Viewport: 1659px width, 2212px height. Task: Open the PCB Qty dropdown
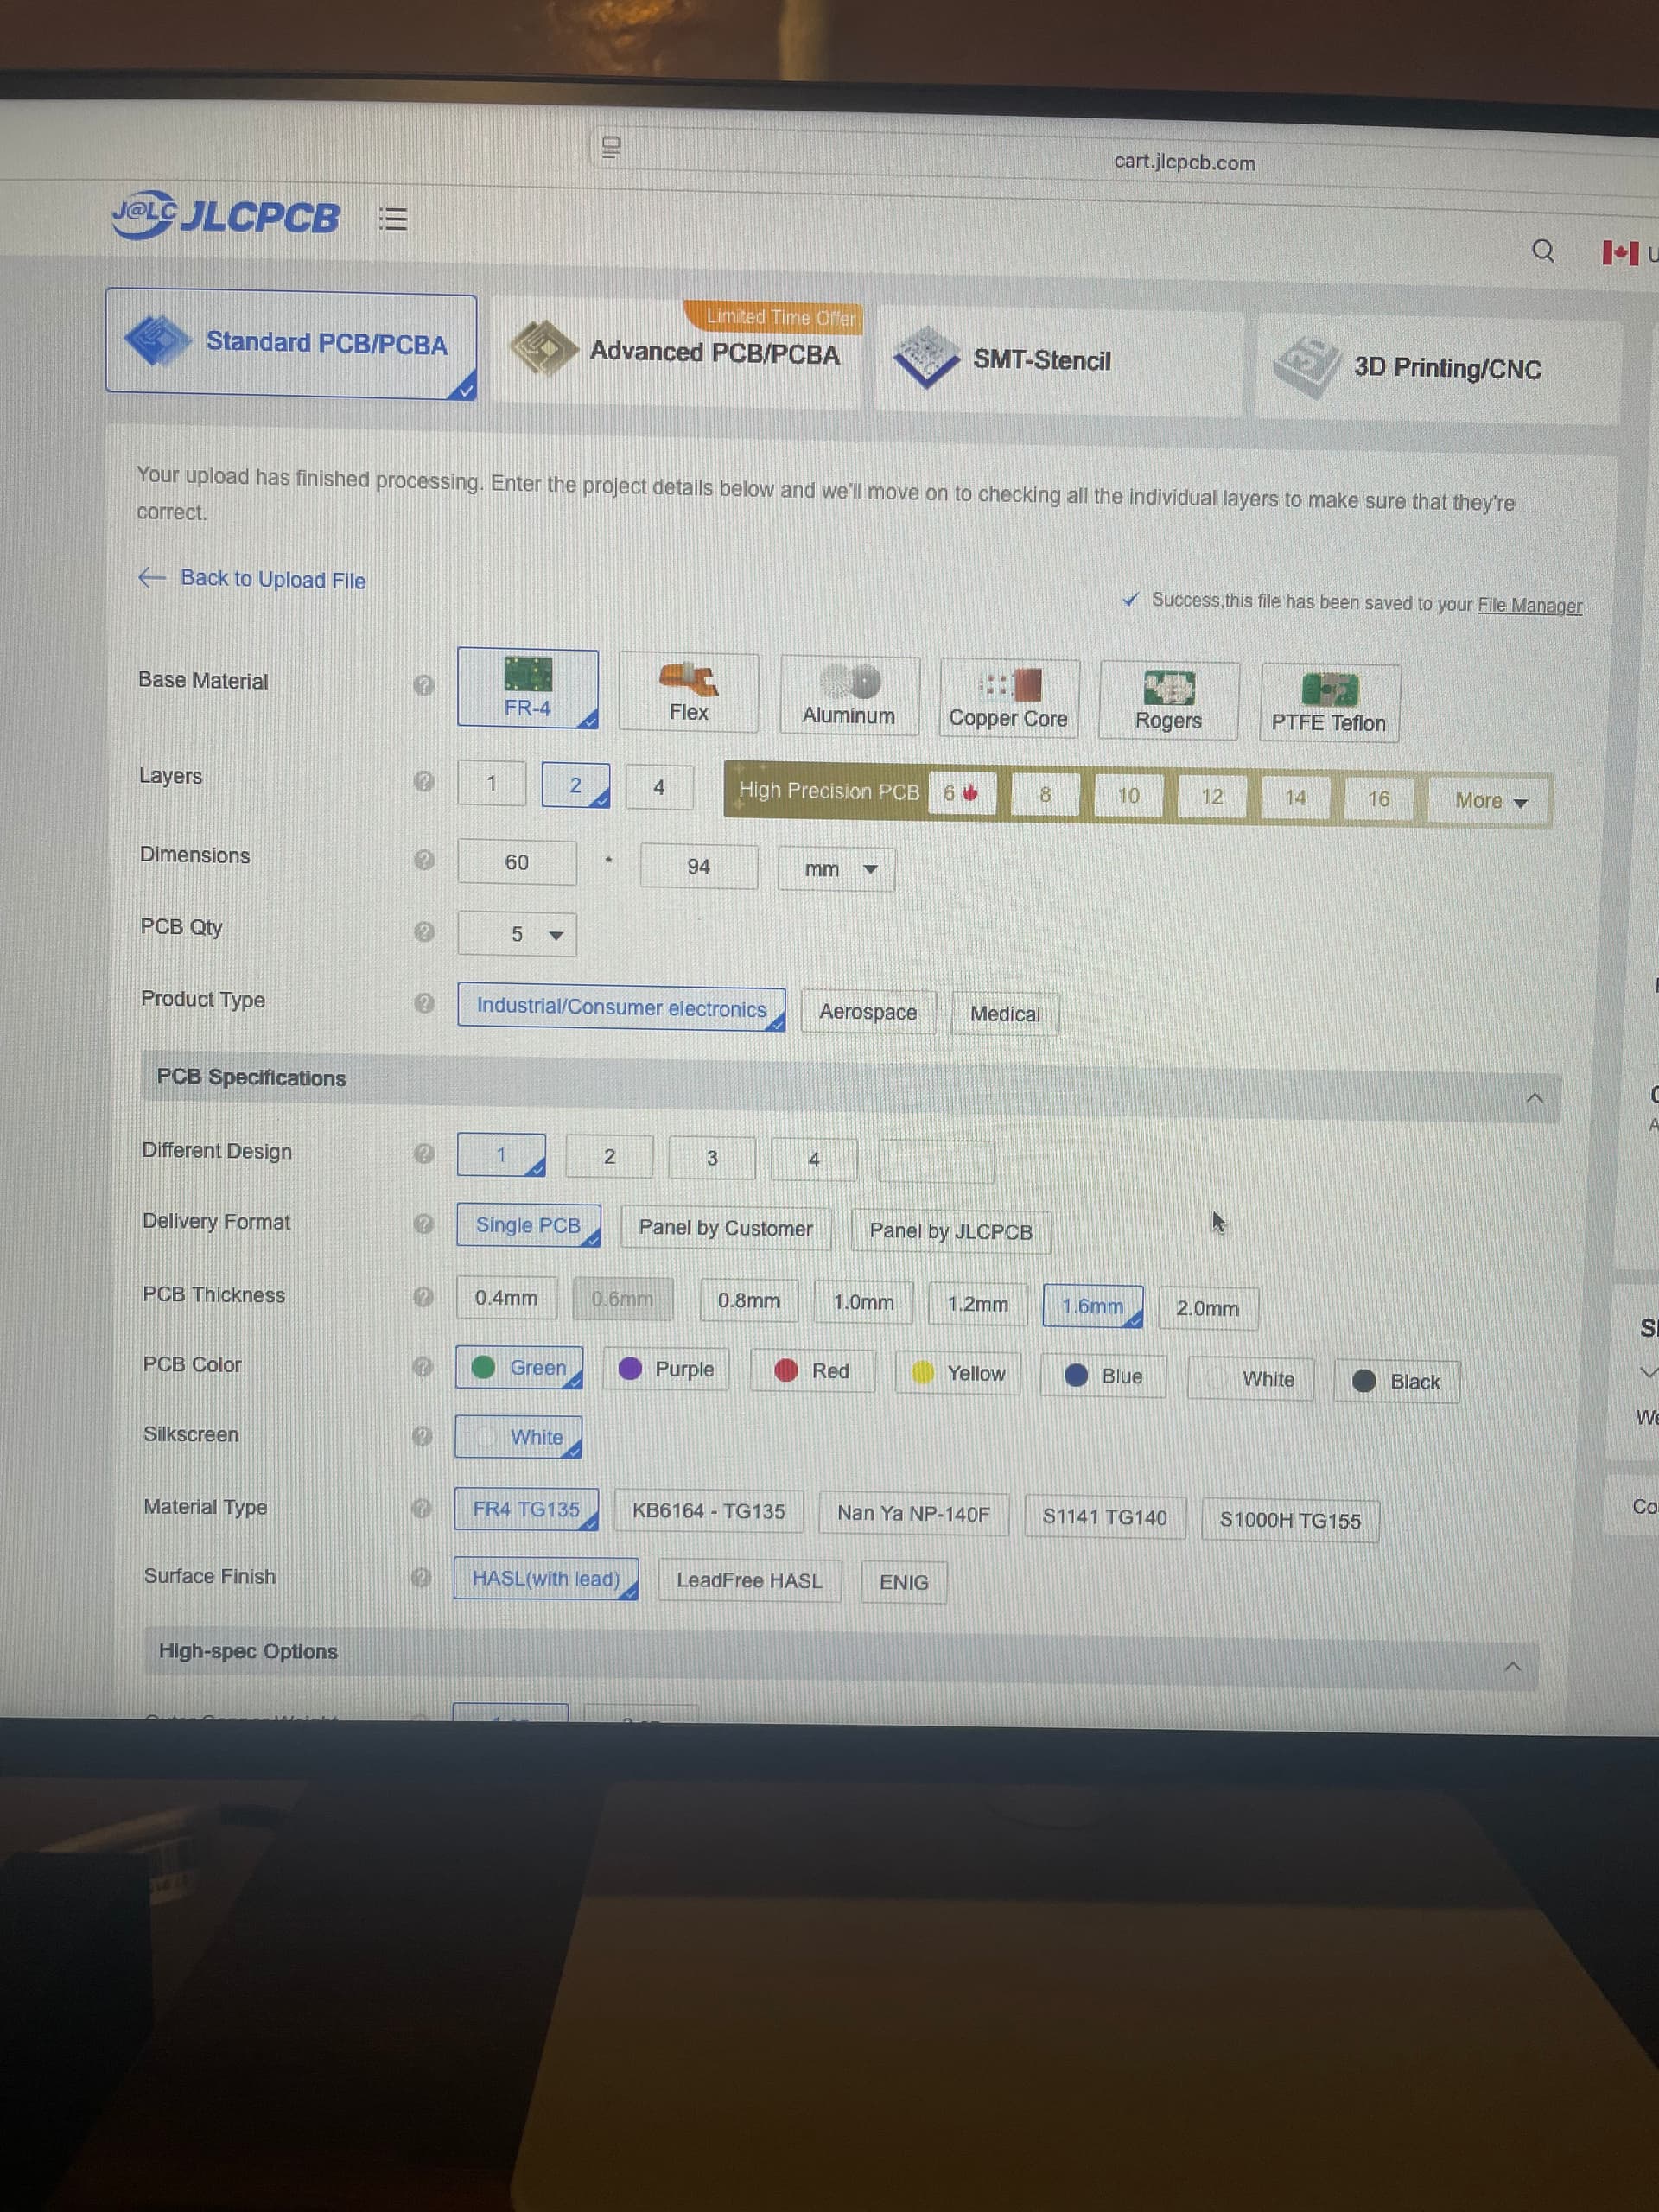518,934
